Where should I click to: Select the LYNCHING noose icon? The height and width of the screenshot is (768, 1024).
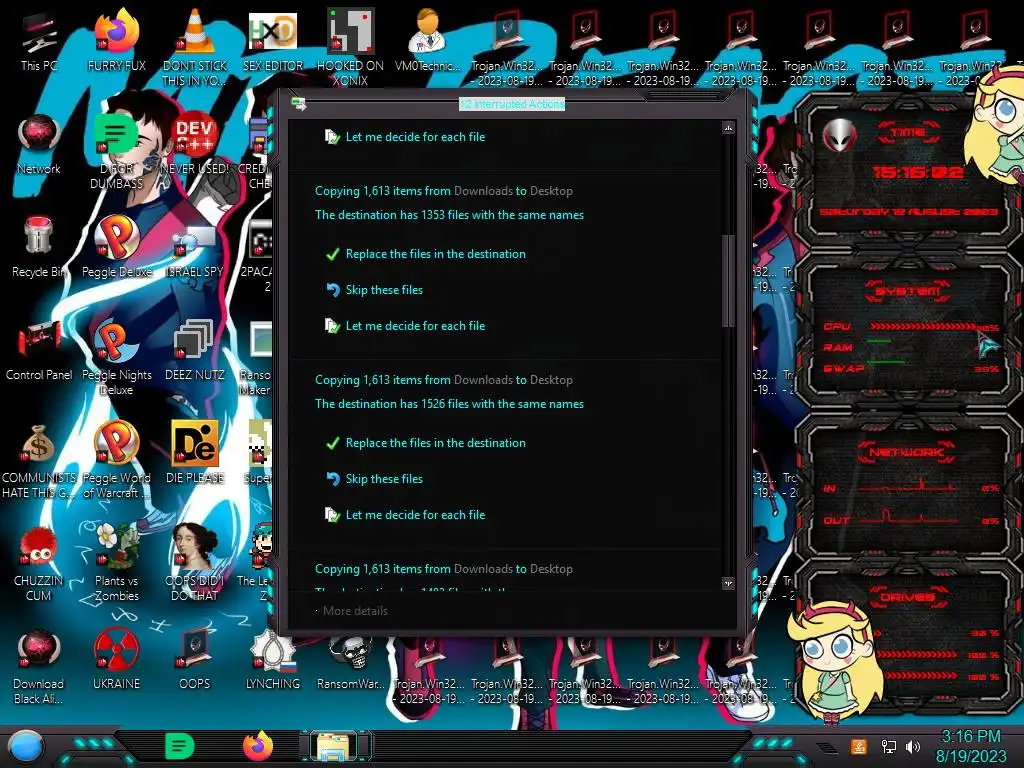pyautogui.click(x=272, y=658)
